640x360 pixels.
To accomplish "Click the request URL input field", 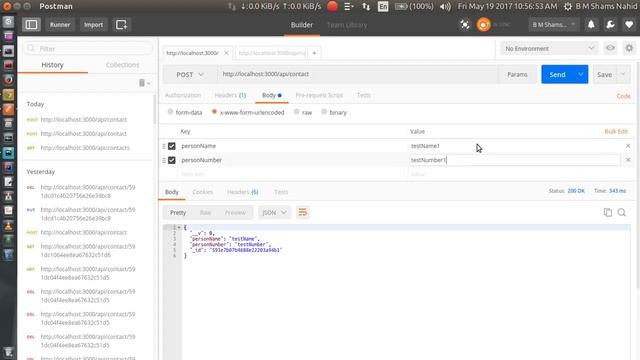I will [358, 74].
